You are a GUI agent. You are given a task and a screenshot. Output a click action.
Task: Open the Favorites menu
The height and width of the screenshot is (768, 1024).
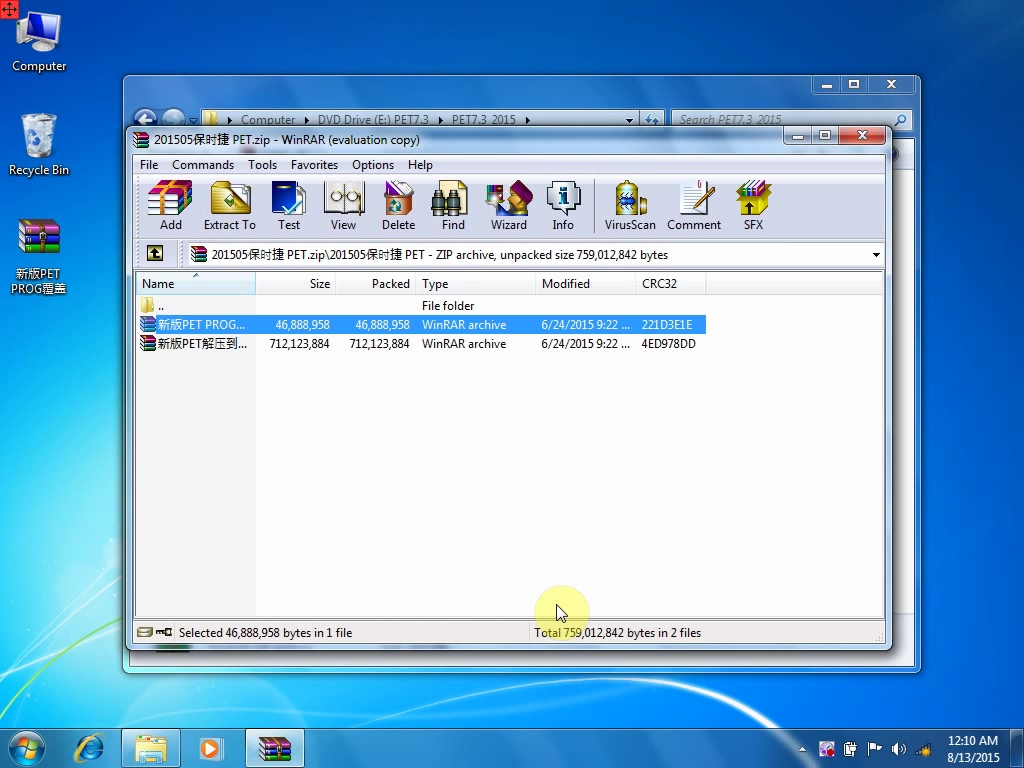click(314, 165)
